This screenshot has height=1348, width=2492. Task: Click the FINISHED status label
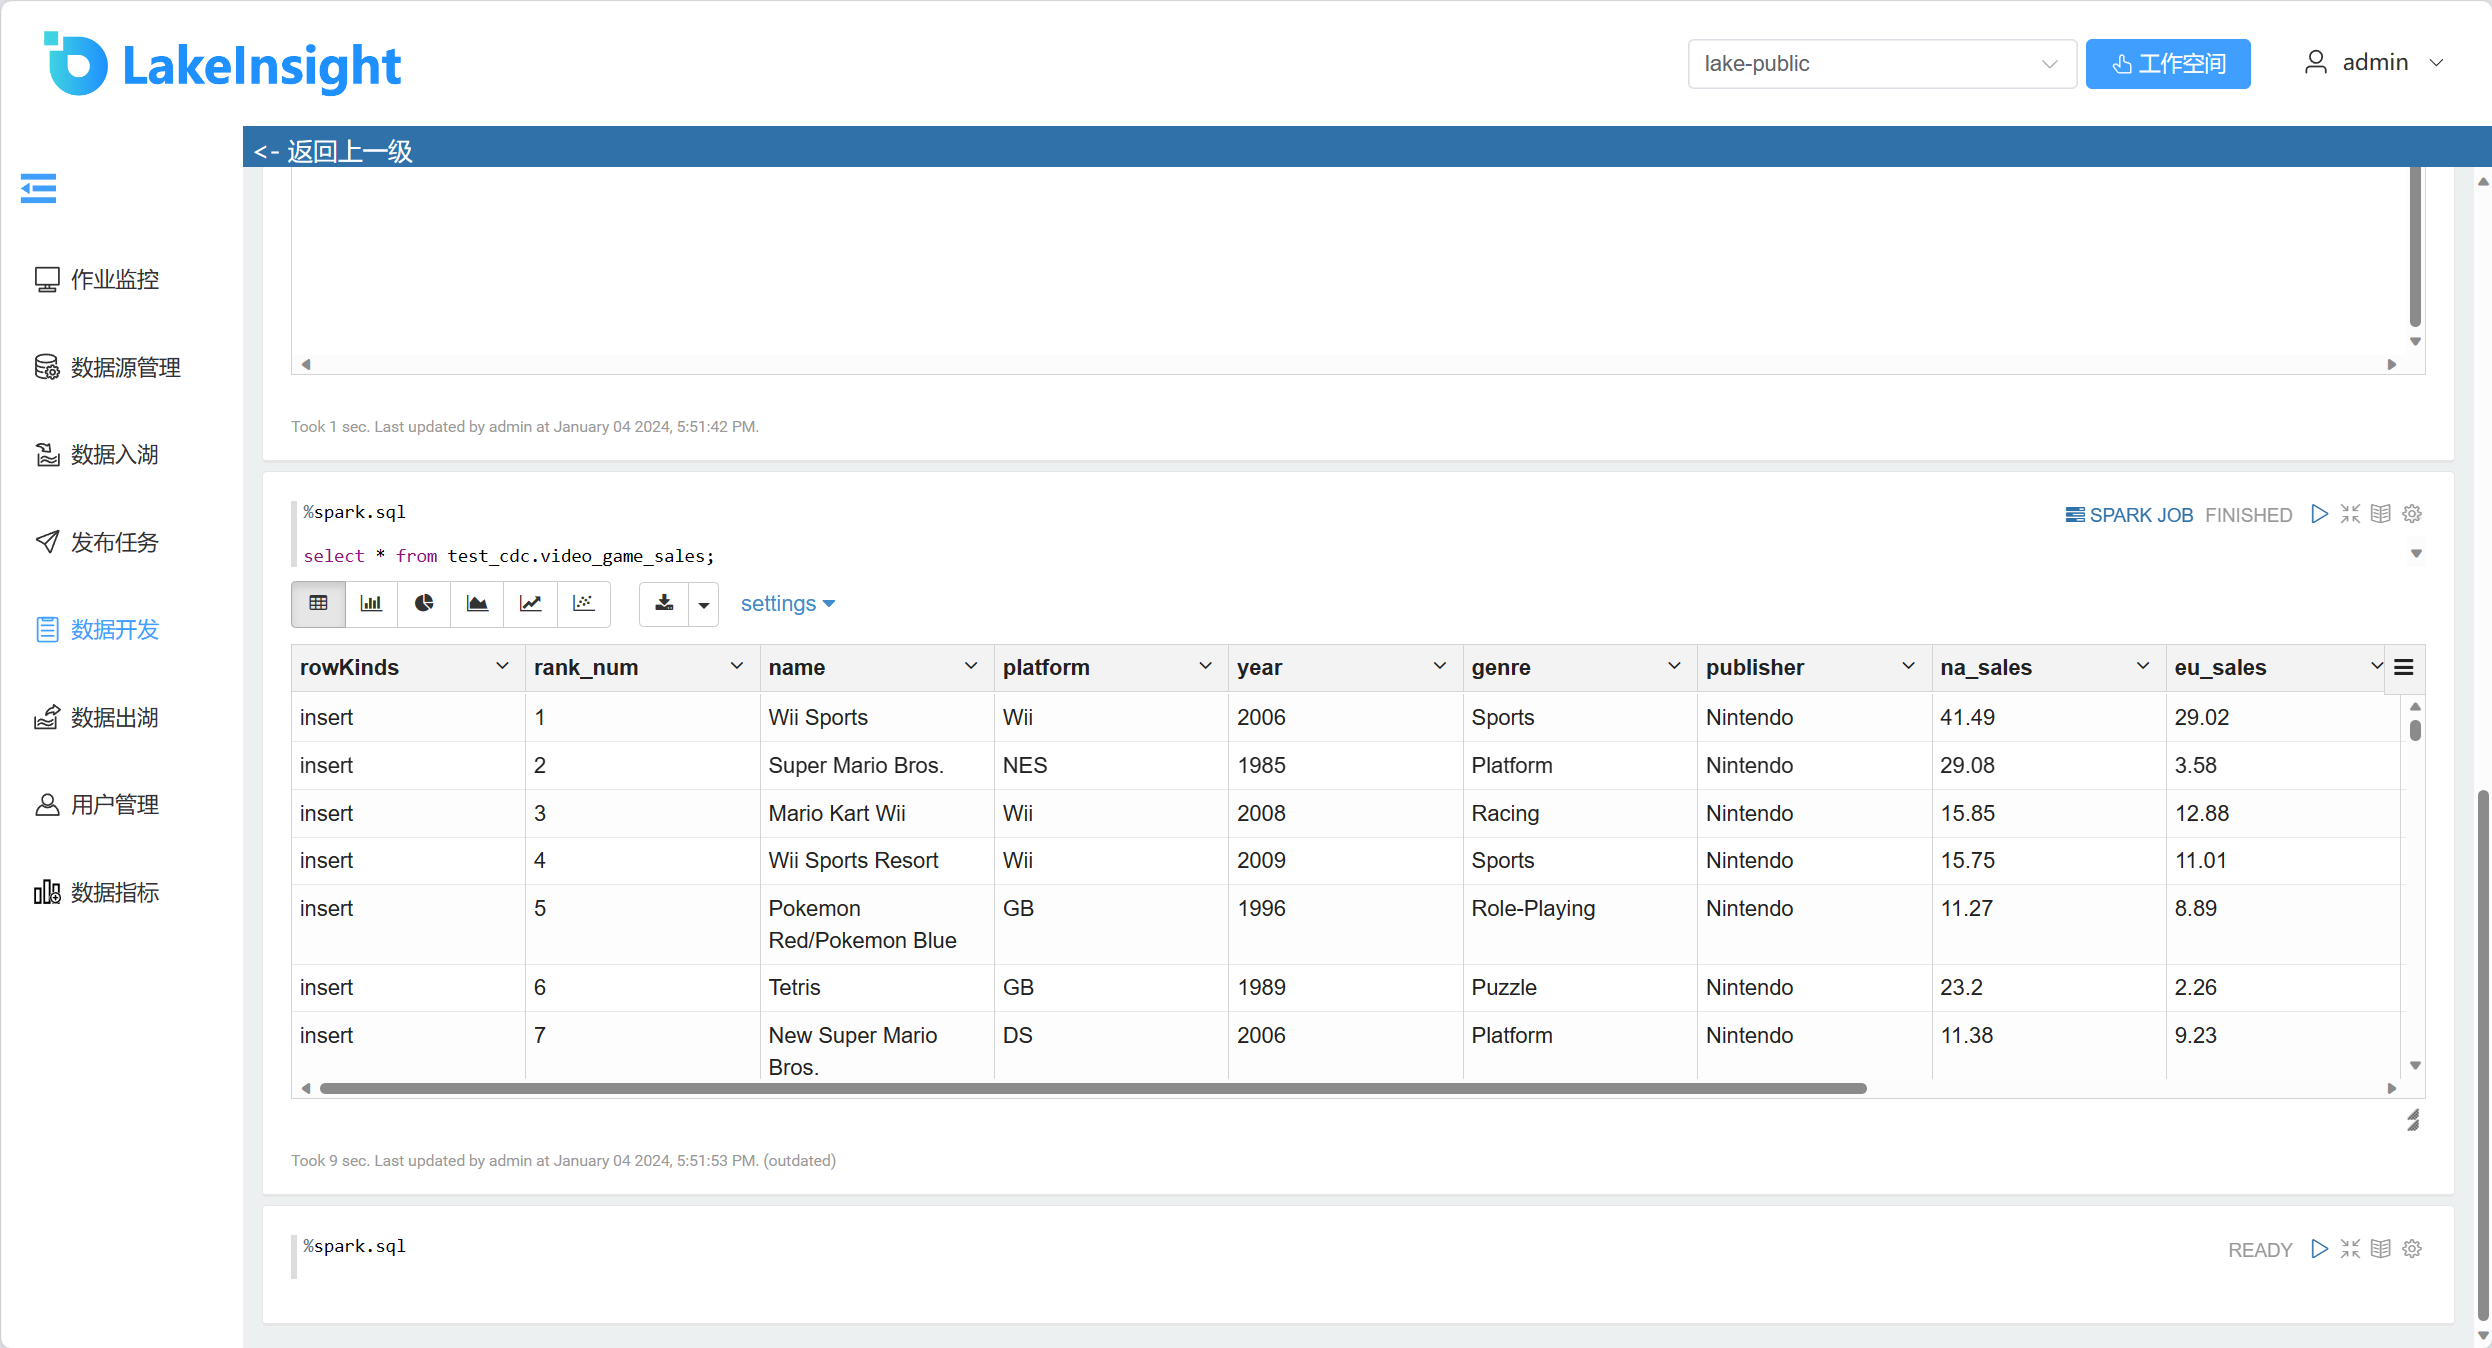coord(2249,515)
